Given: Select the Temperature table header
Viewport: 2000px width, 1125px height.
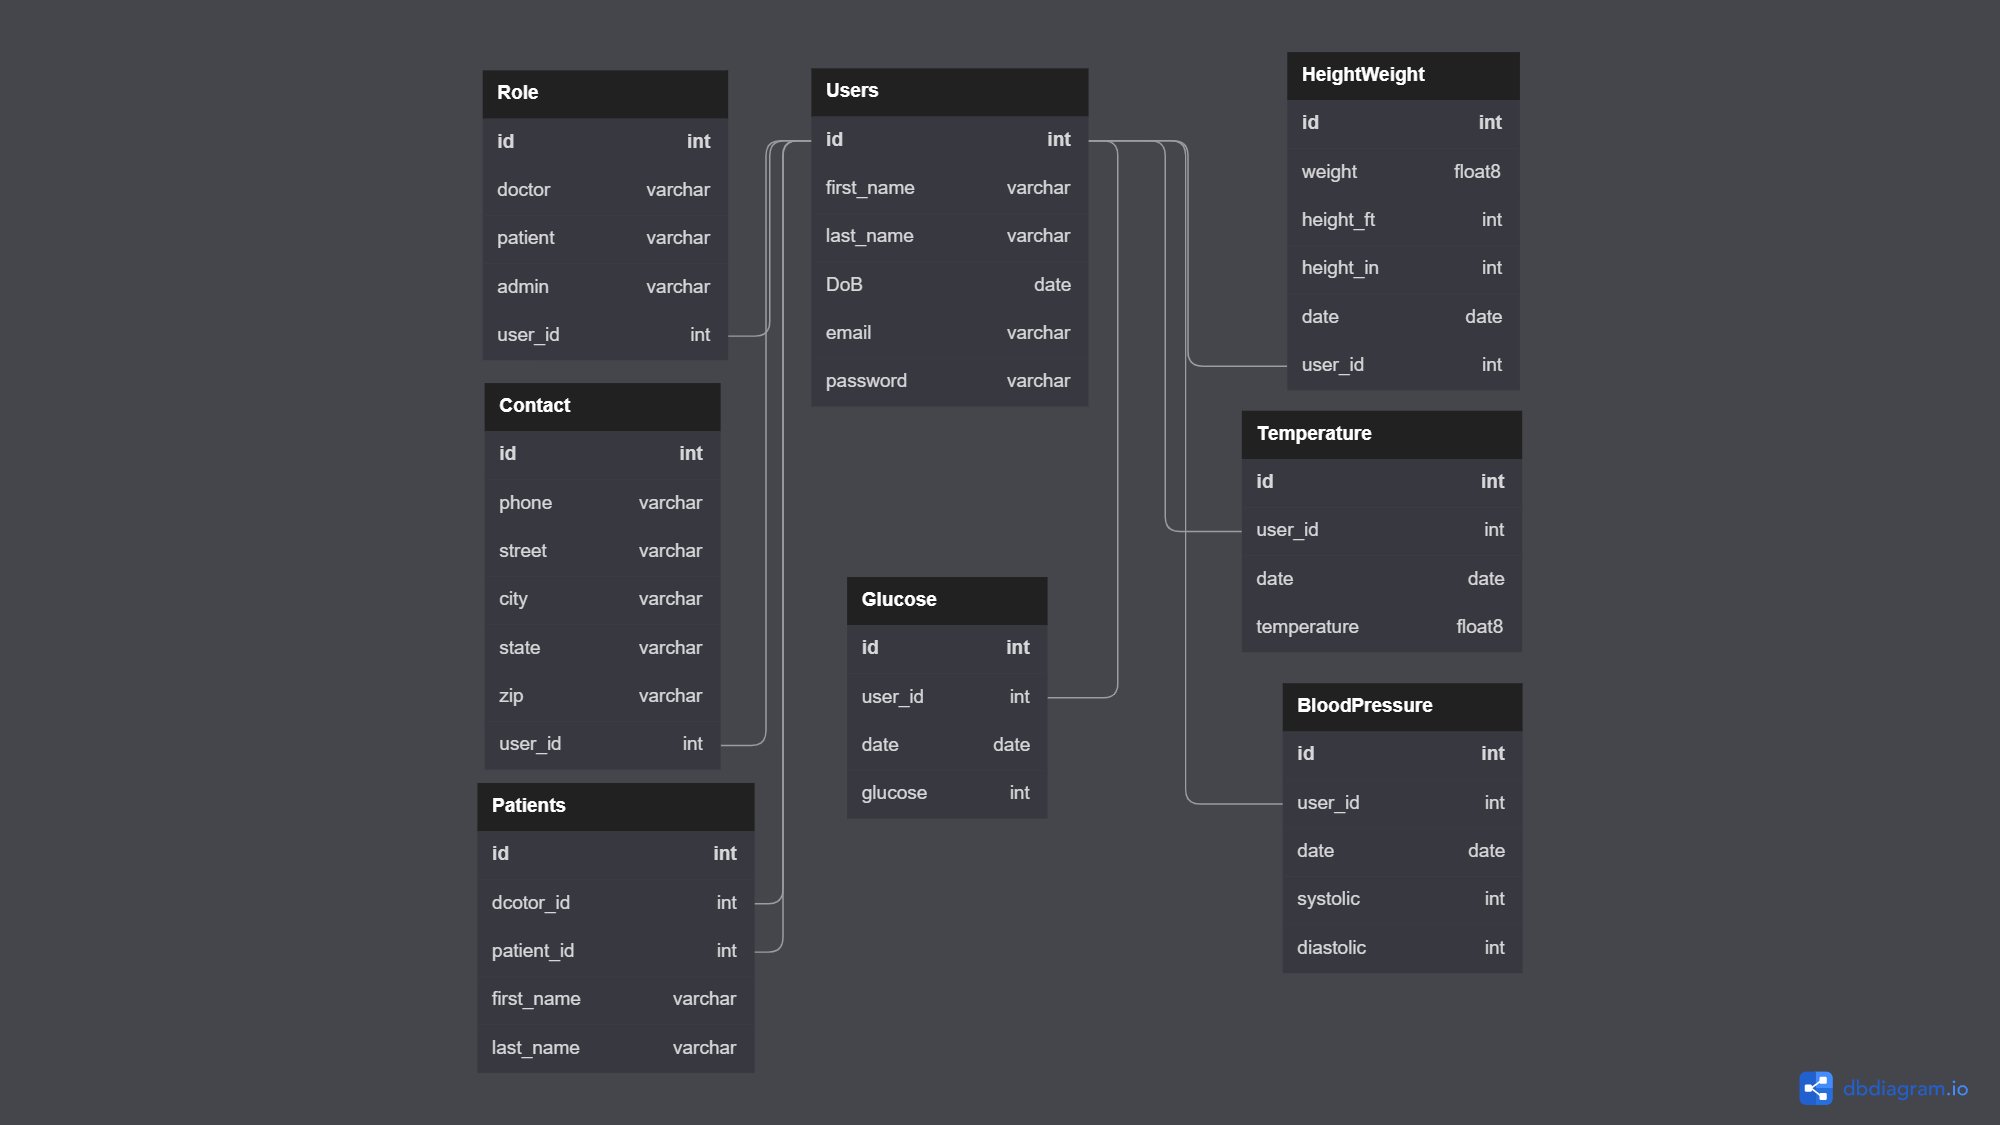Looking at the screenshot, I should 1381,433.
